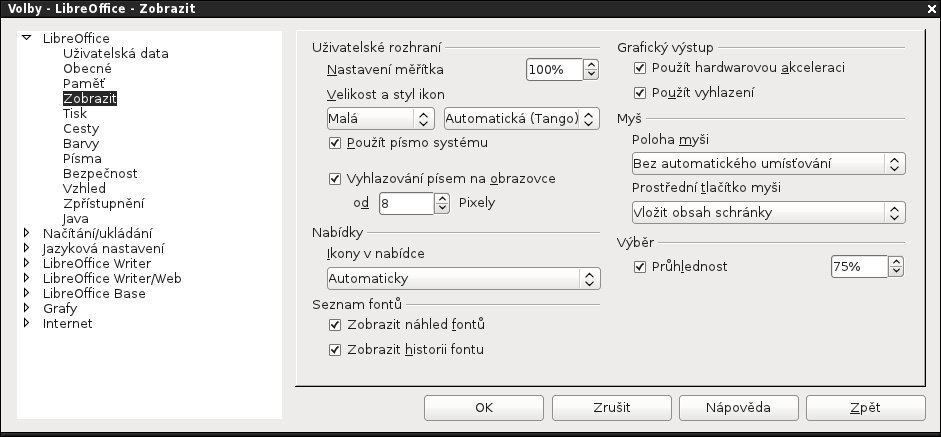The height and width of the screenshot is (437, 941).
Task: Open the Zpřístupnění settings page
Action: point(103,203)
